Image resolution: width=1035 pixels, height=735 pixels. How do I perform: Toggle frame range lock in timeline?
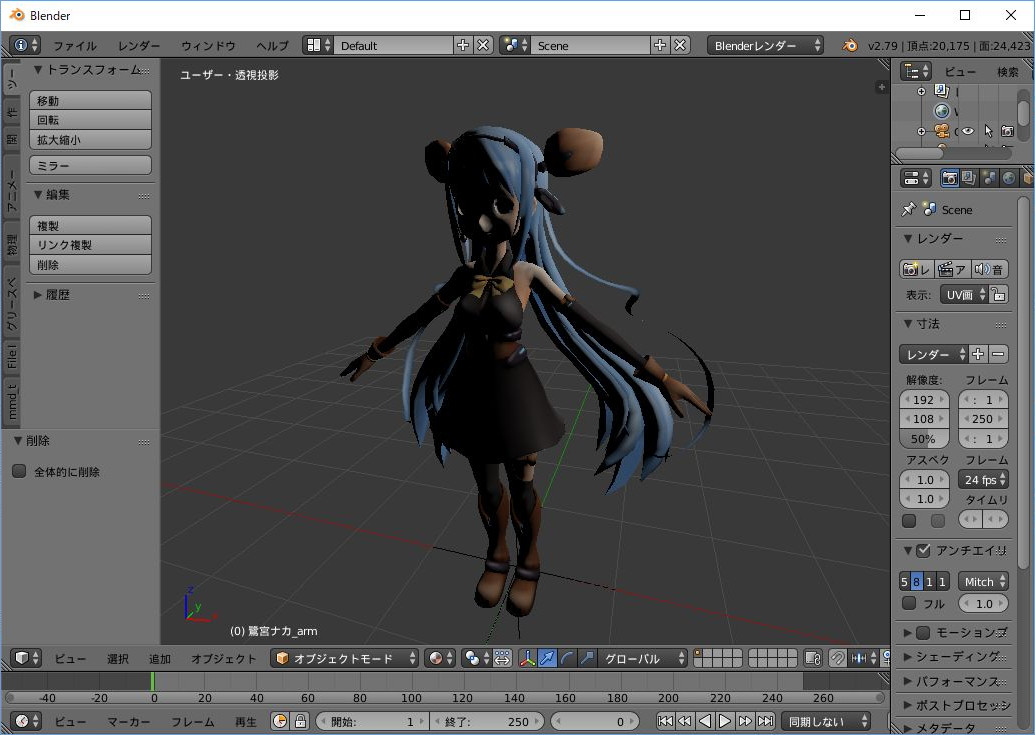click(x=300, y=721)
